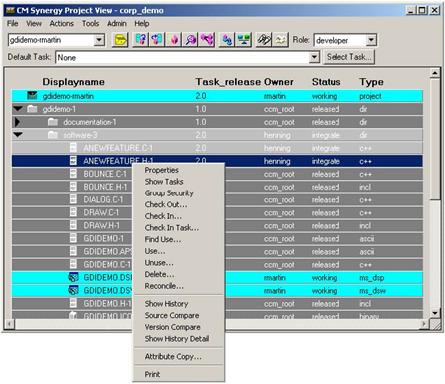
Task: Open the Actions menu
Action: 62,24
